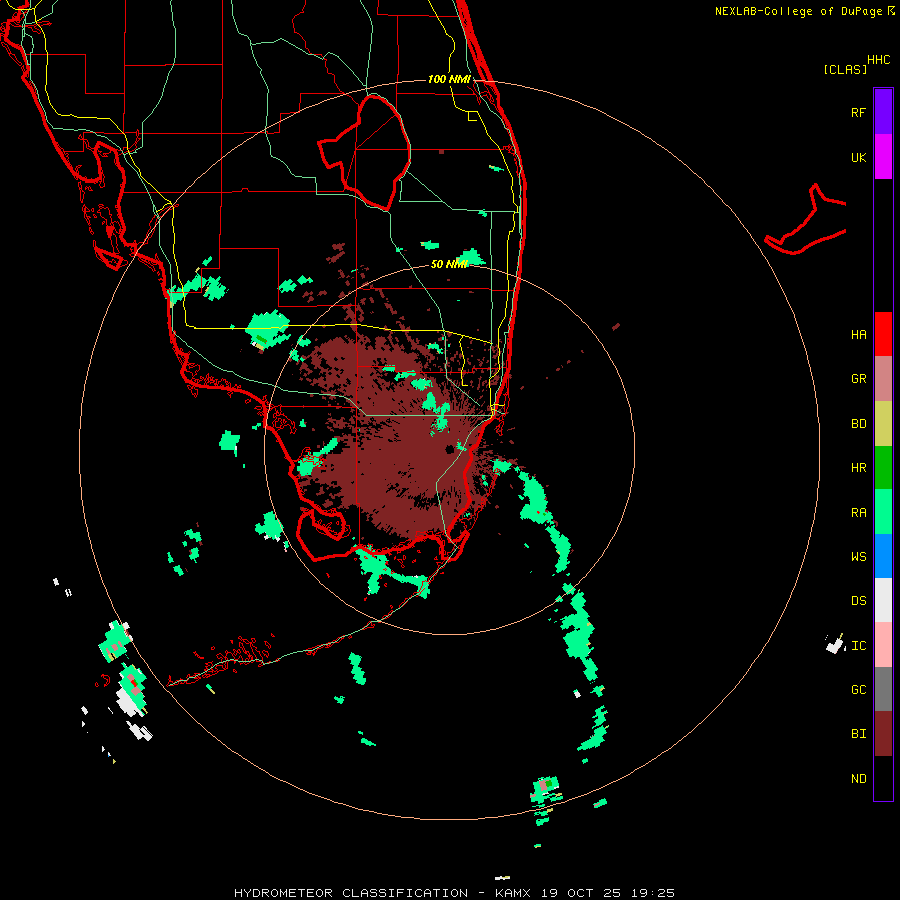Click the IC legend label
The image size is (900, 900).
(x=858, y=646)
